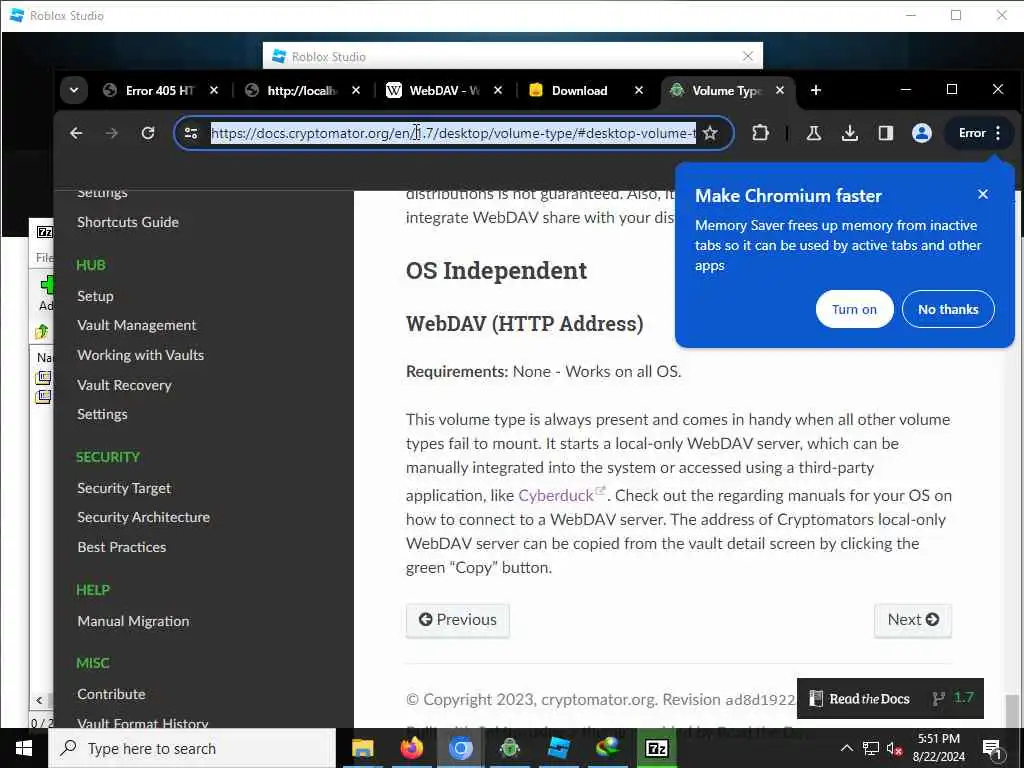Screen dimensions: 1024x768
Task: Open Best Practices page
Action: click(121, 547)
